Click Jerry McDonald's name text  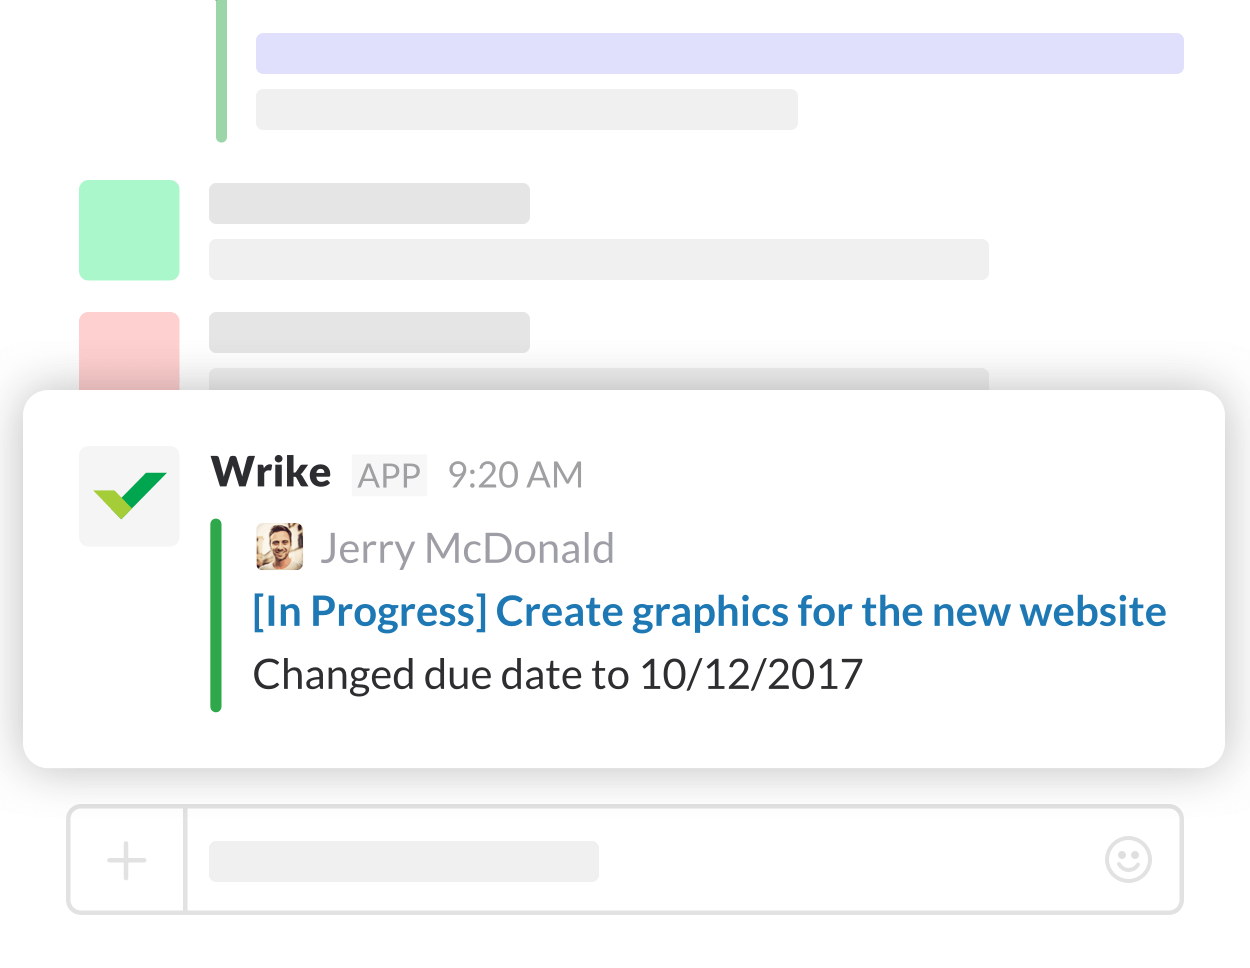[467, 547]
